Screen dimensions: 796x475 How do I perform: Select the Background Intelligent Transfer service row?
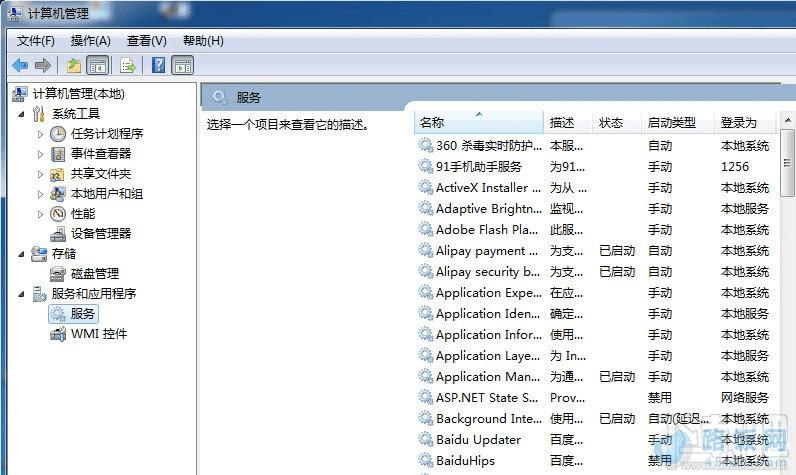click(x=595, y=419)
